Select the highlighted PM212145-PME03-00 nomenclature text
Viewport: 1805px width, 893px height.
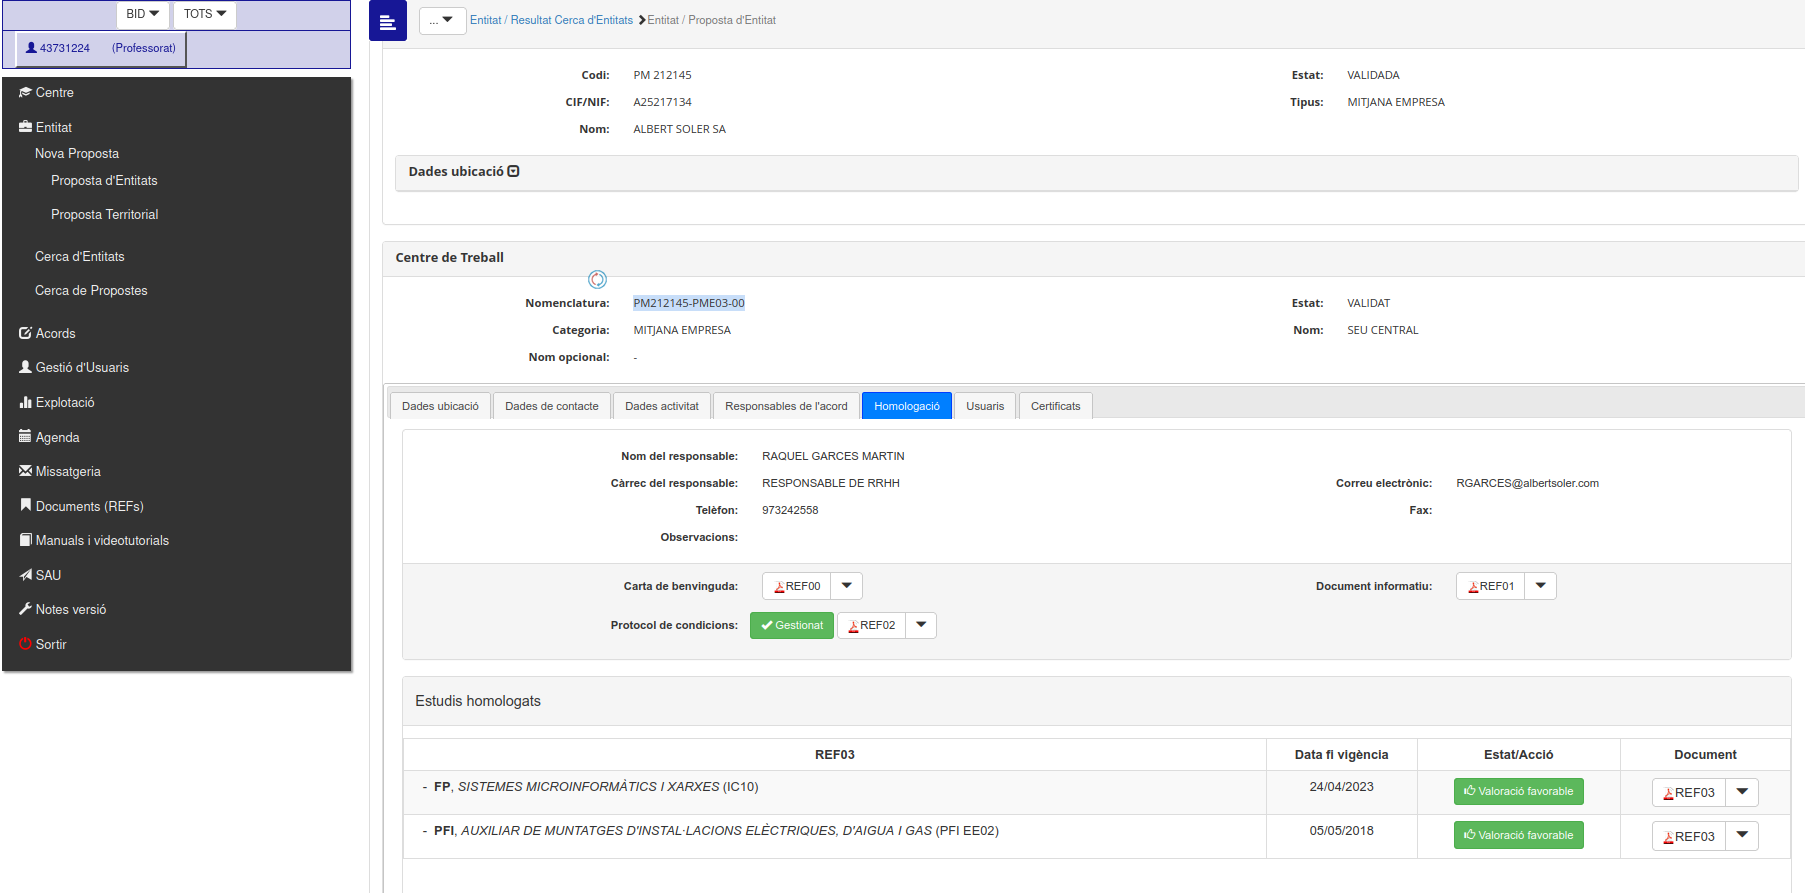[689, 303]
